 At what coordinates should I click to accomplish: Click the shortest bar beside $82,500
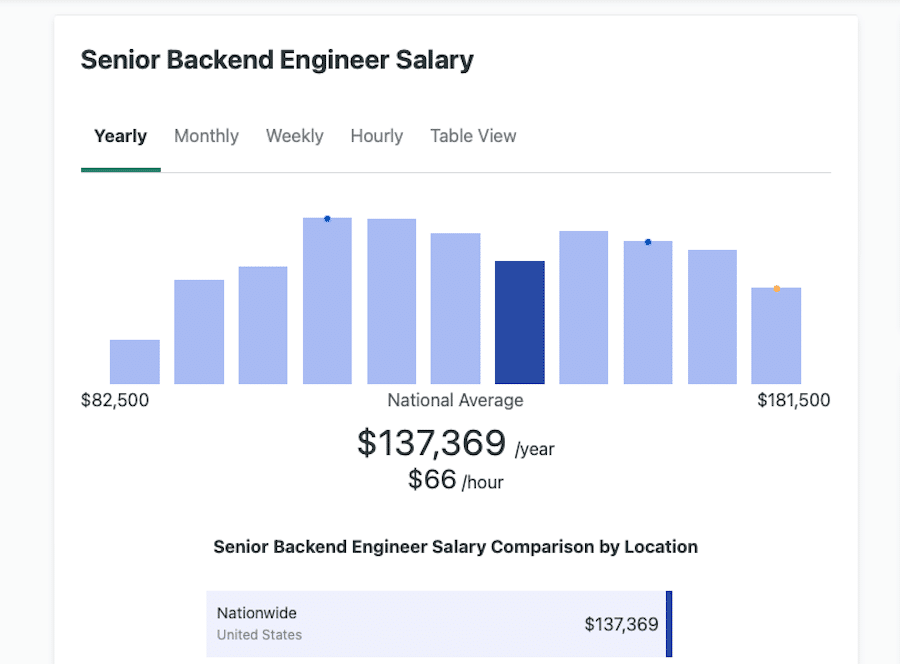coord(135,362)
